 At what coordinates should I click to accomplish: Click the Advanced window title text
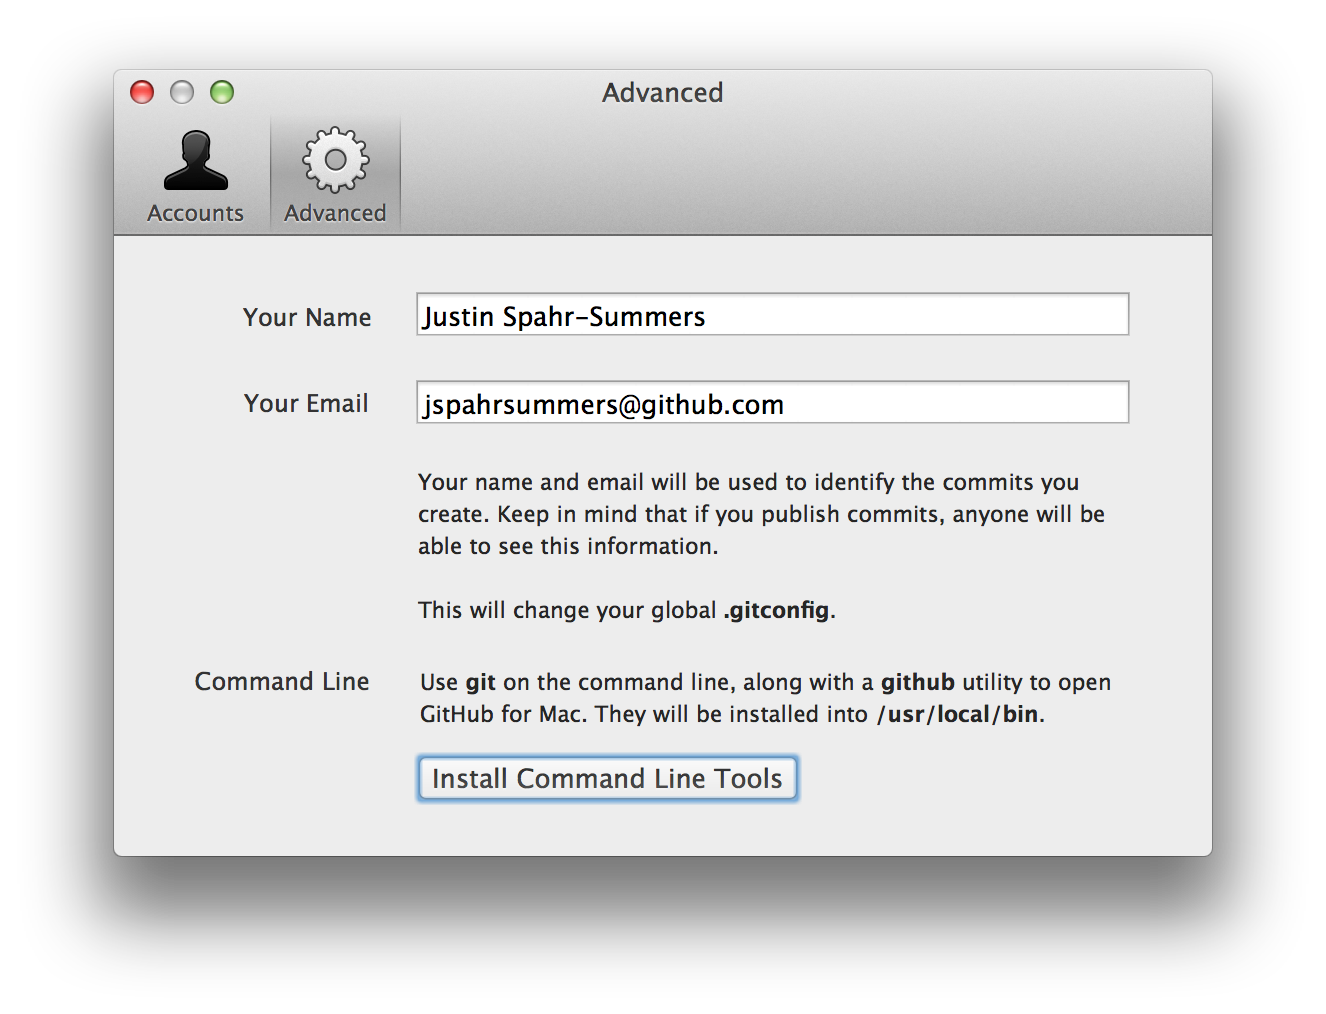pos(662,92)
